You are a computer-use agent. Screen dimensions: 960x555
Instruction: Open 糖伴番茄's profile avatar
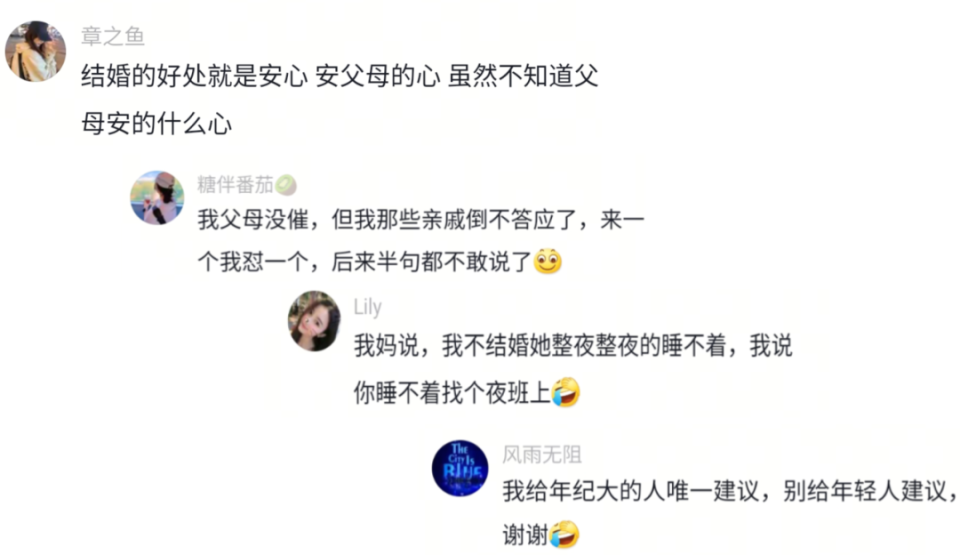(157, 198)
